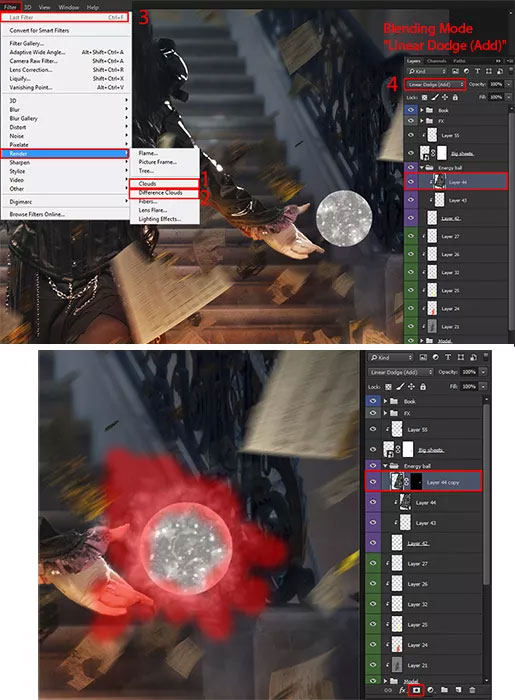Click adjustment layer filter icon in upper Layers panel

coord(466,71)
